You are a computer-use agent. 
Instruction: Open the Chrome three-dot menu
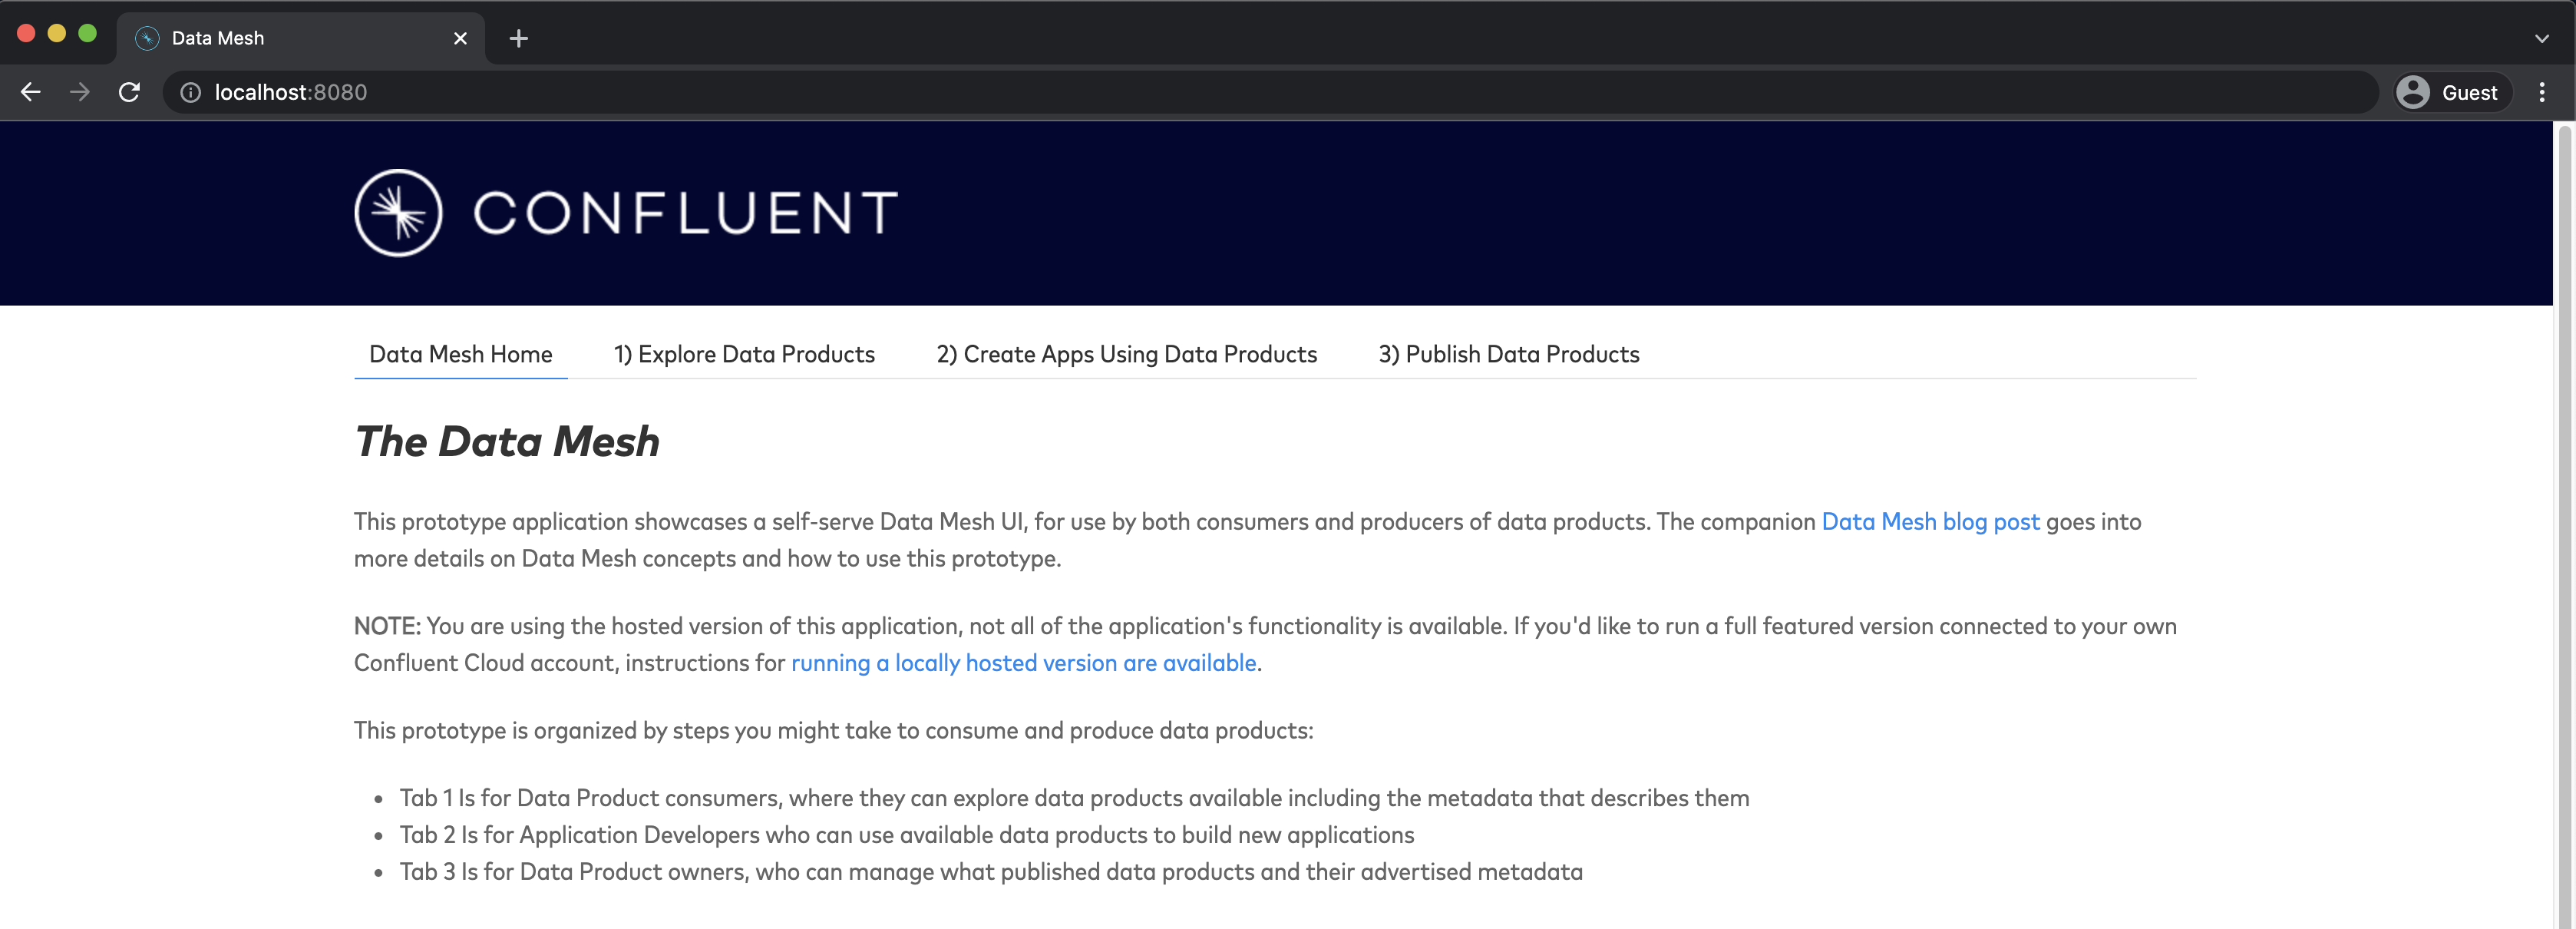[2541, 92]
